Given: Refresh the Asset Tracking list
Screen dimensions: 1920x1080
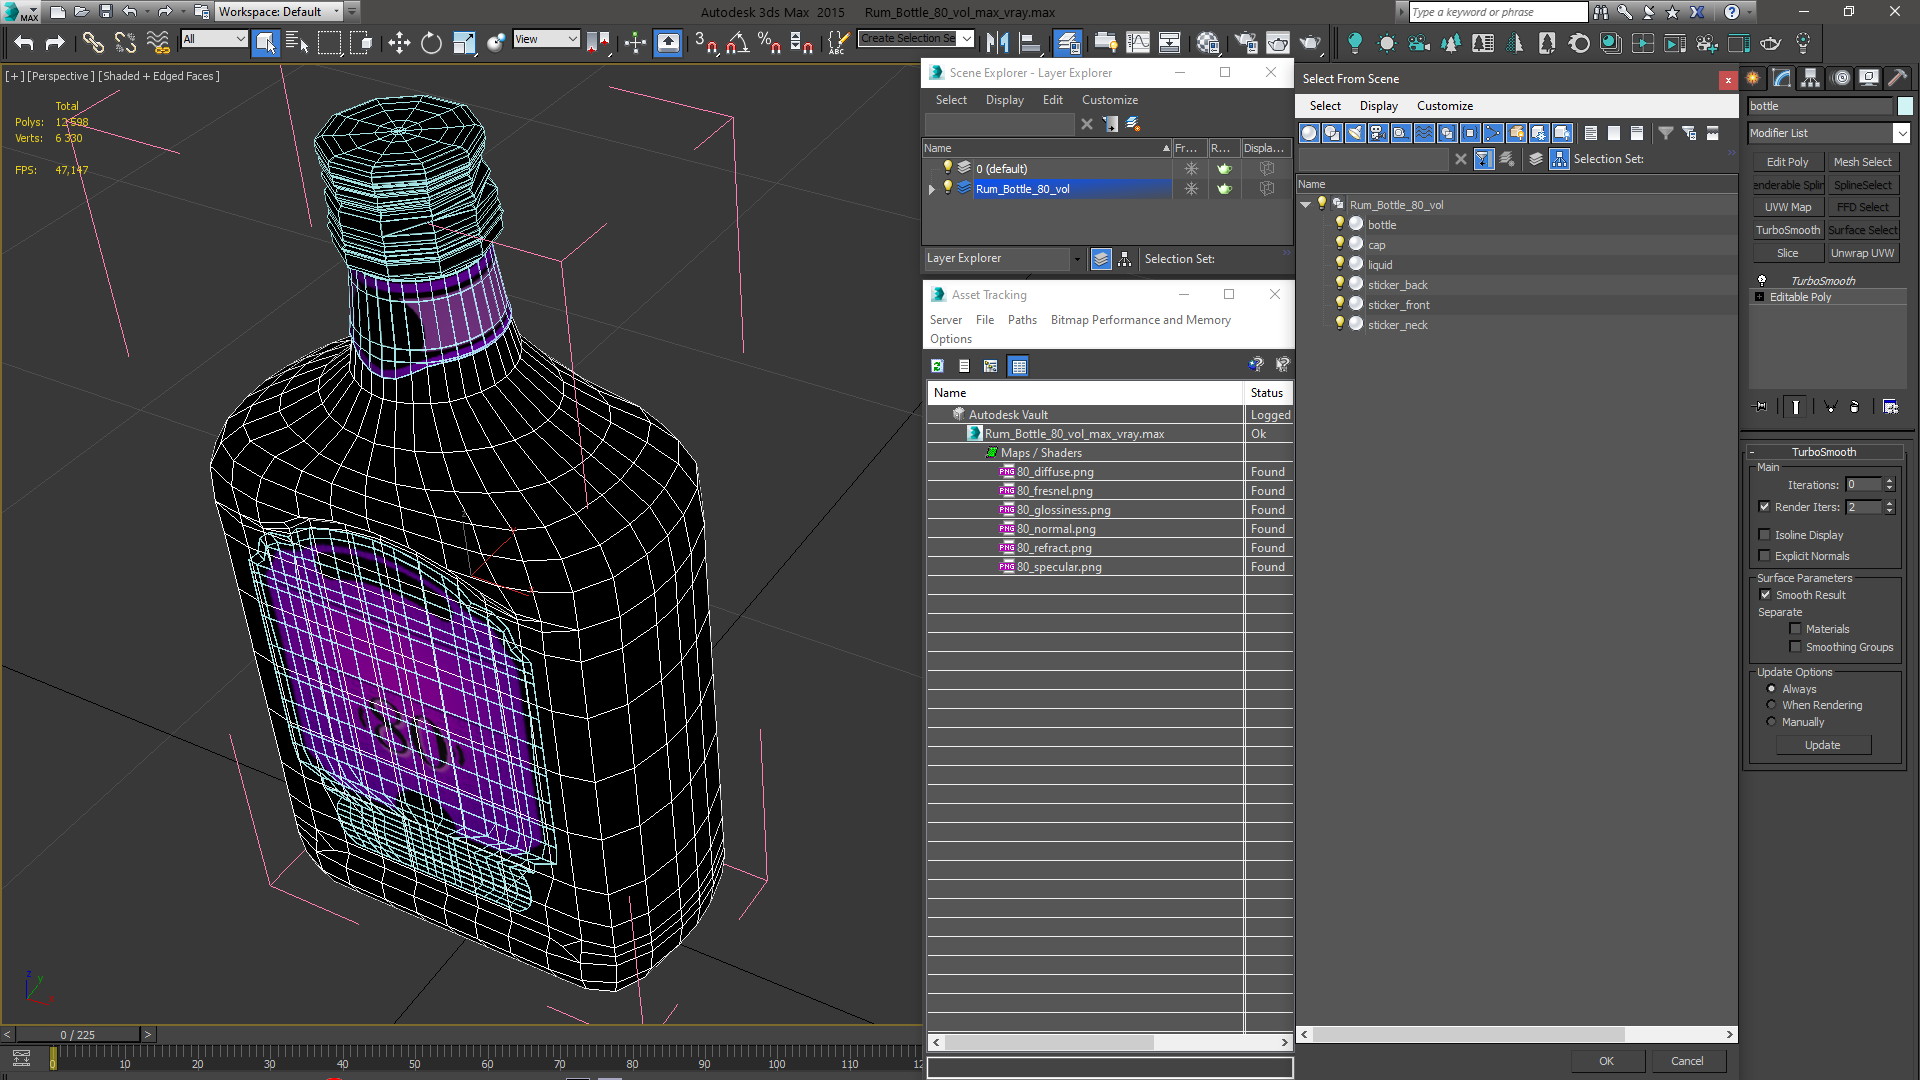Looking at the screenshot, I should tap(937, 366).
